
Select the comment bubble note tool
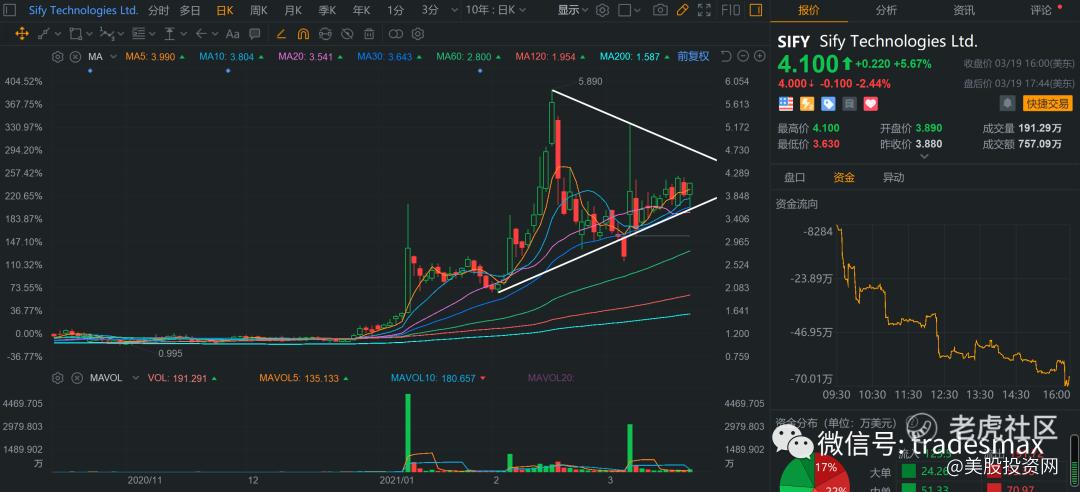click(255, 34)
